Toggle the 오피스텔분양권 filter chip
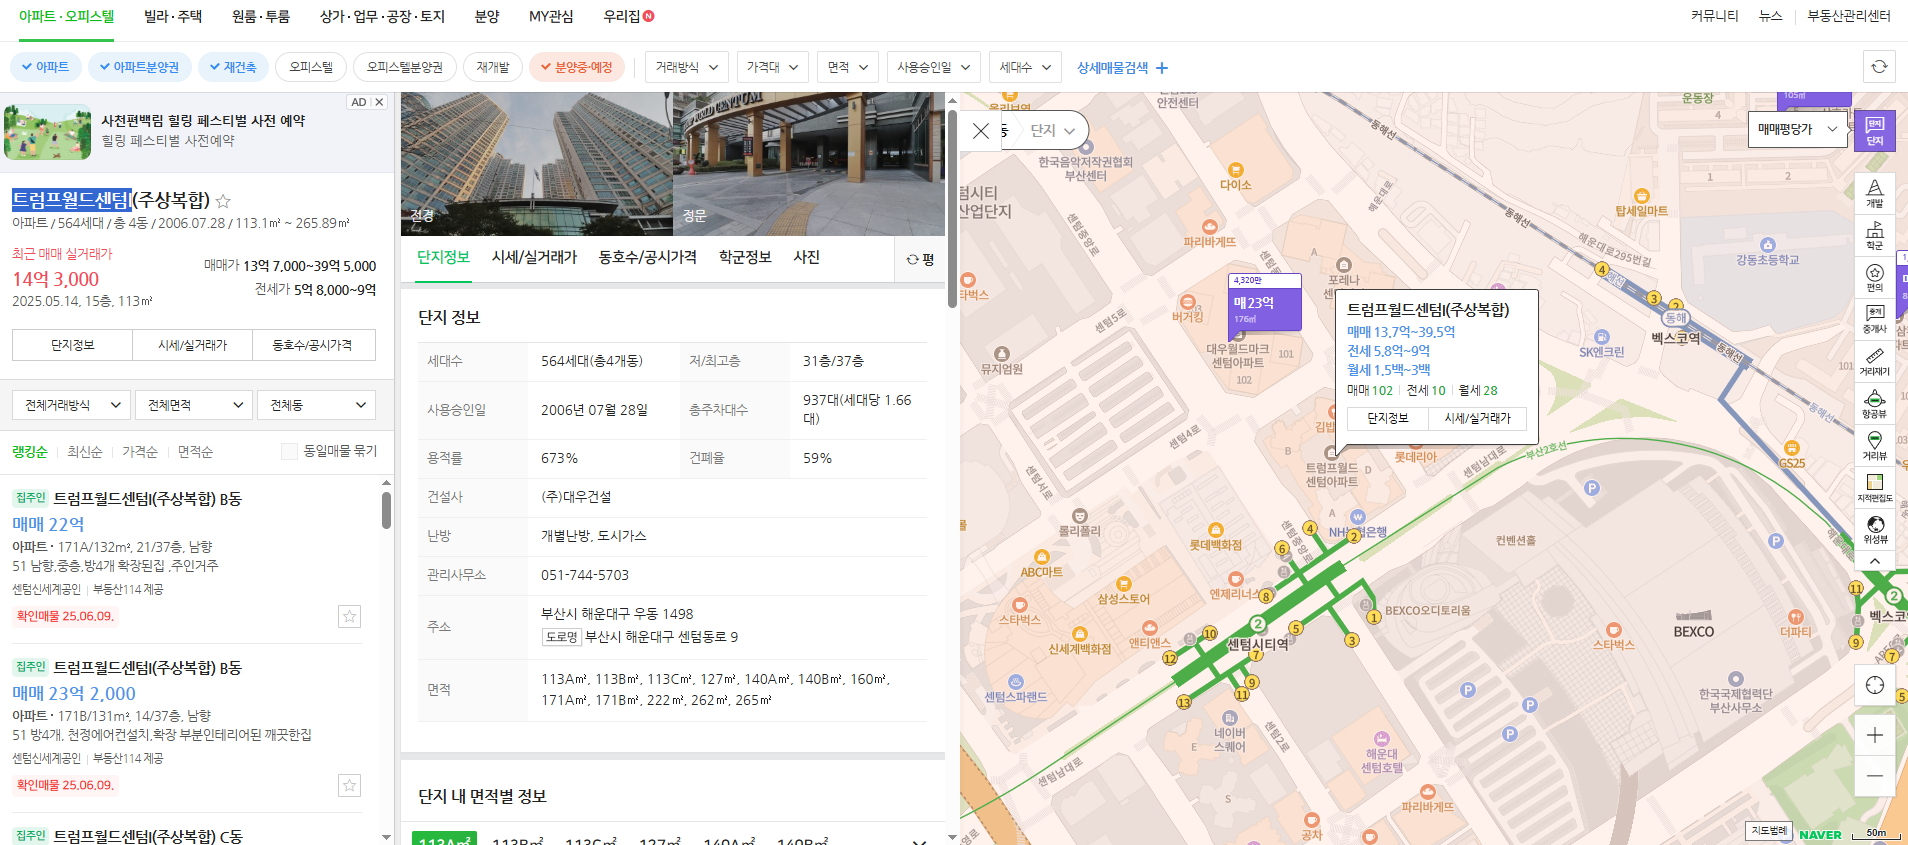 point(405,67)
